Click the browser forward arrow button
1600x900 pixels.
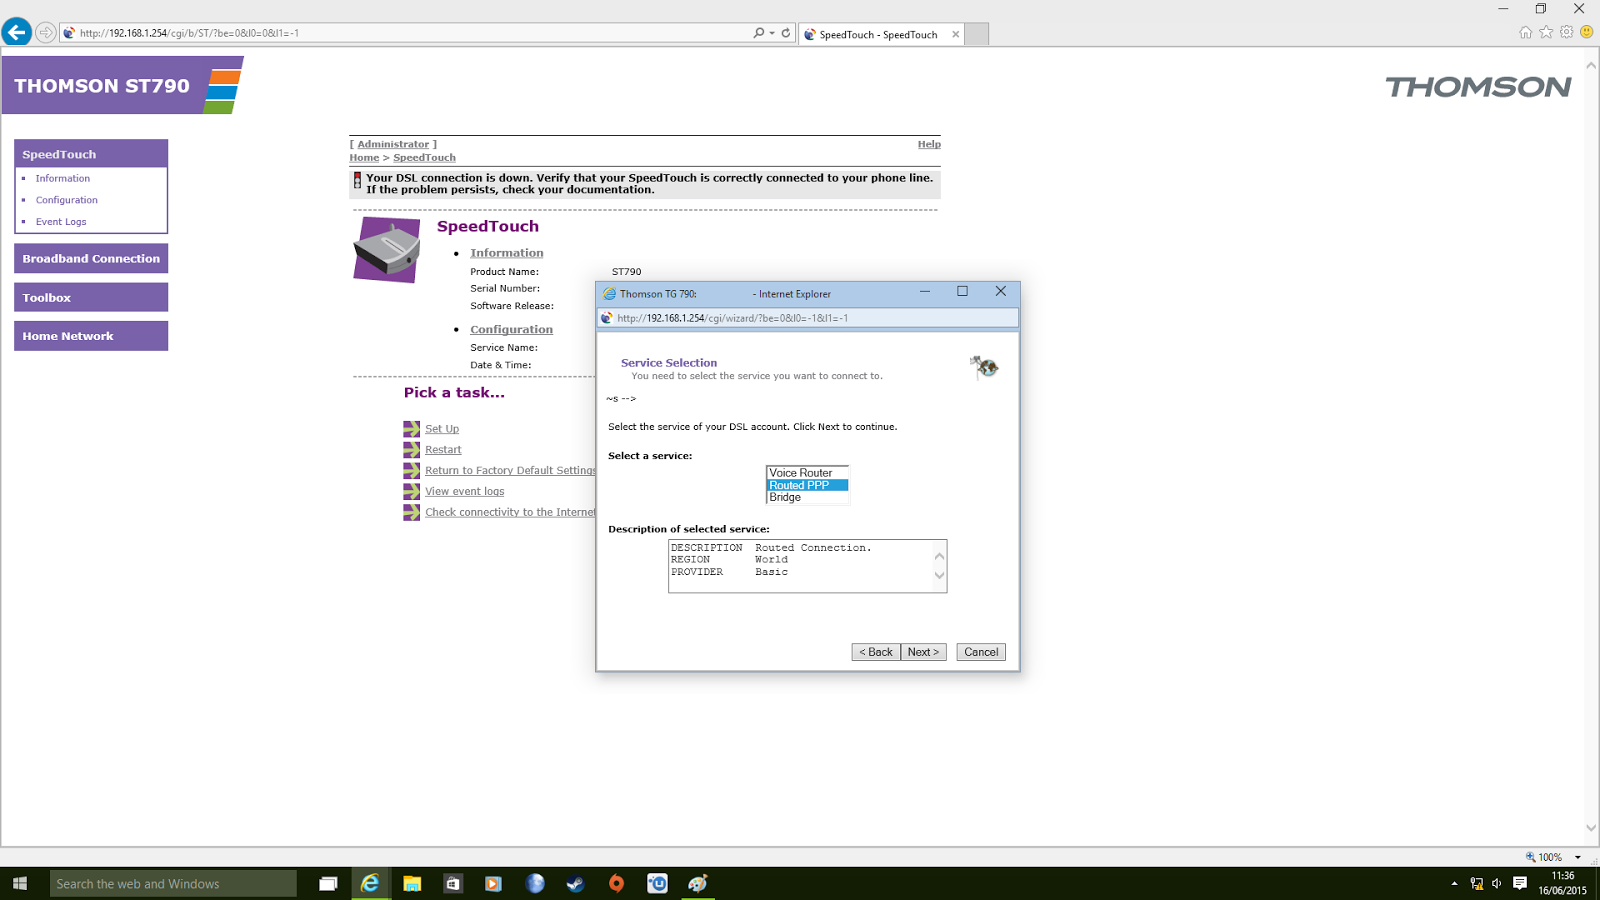coord(45,33)
